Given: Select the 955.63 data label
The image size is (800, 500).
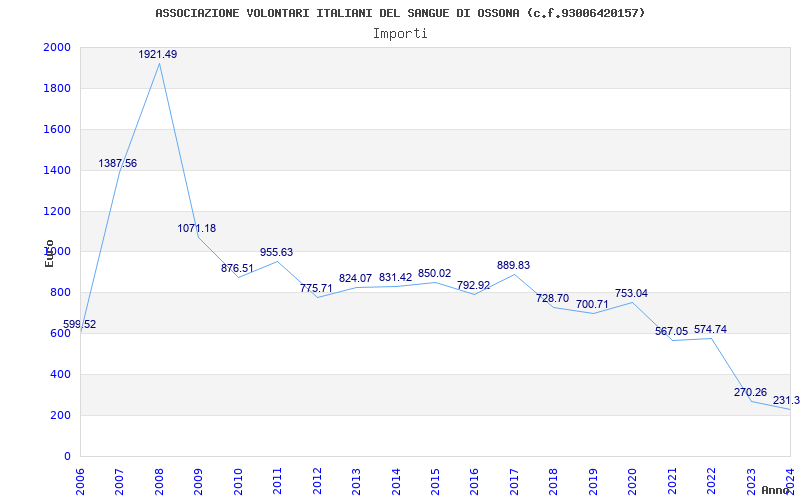Looking at the screenshot, I should [x=277, y=252].
